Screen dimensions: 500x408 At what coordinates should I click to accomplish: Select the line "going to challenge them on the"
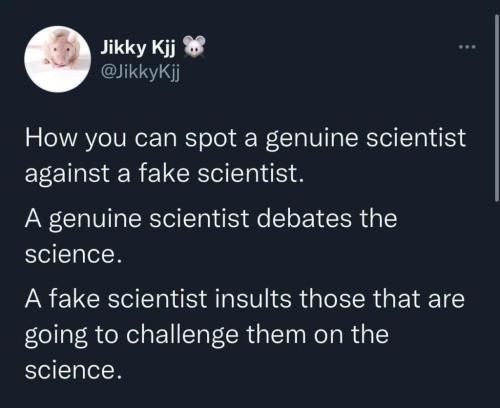click(206, 335)
